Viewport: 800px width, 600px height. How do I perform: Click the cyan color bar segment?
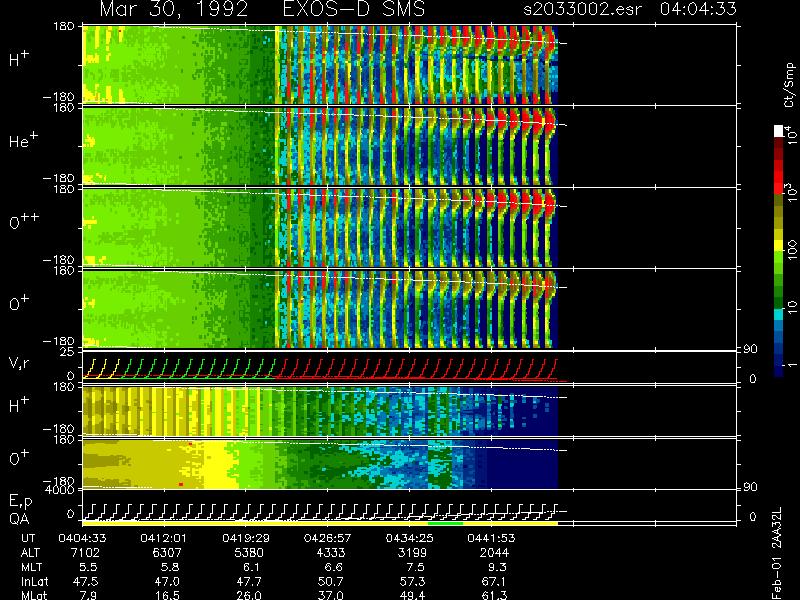point(779,315)
